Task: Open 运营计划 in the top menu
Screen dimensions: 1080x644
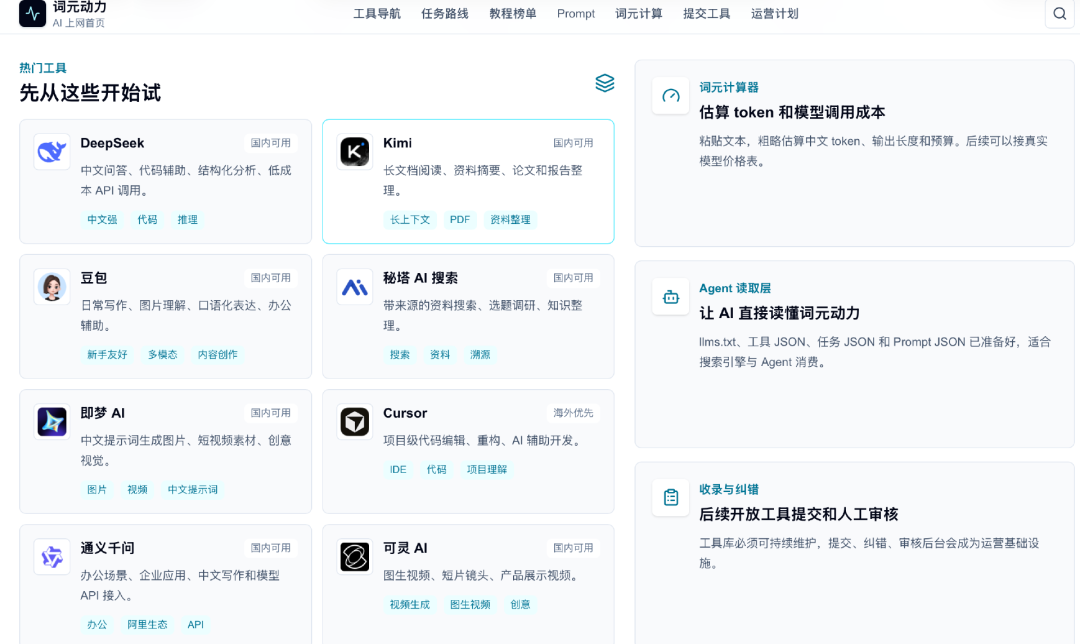Action: click(775, 14)
